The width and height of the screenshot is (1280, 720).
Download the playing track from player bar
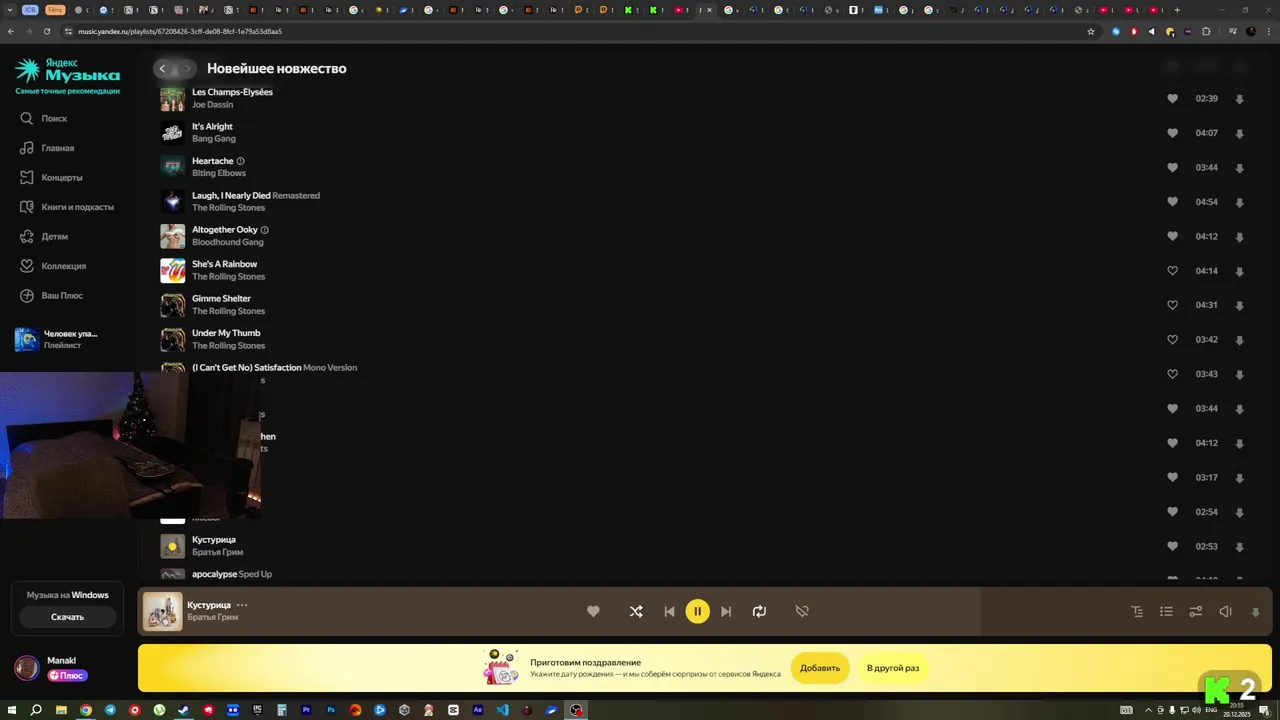click(x=1256, y=612)
